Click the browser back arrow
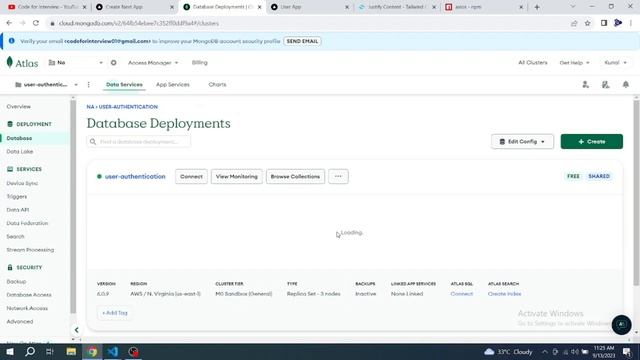The image size is (640, 360). (x=9, y=23)
